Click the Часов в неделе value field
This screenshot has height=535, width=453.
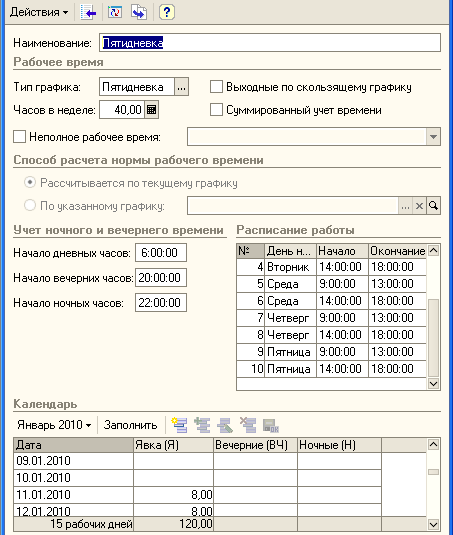tap(122, 110)
